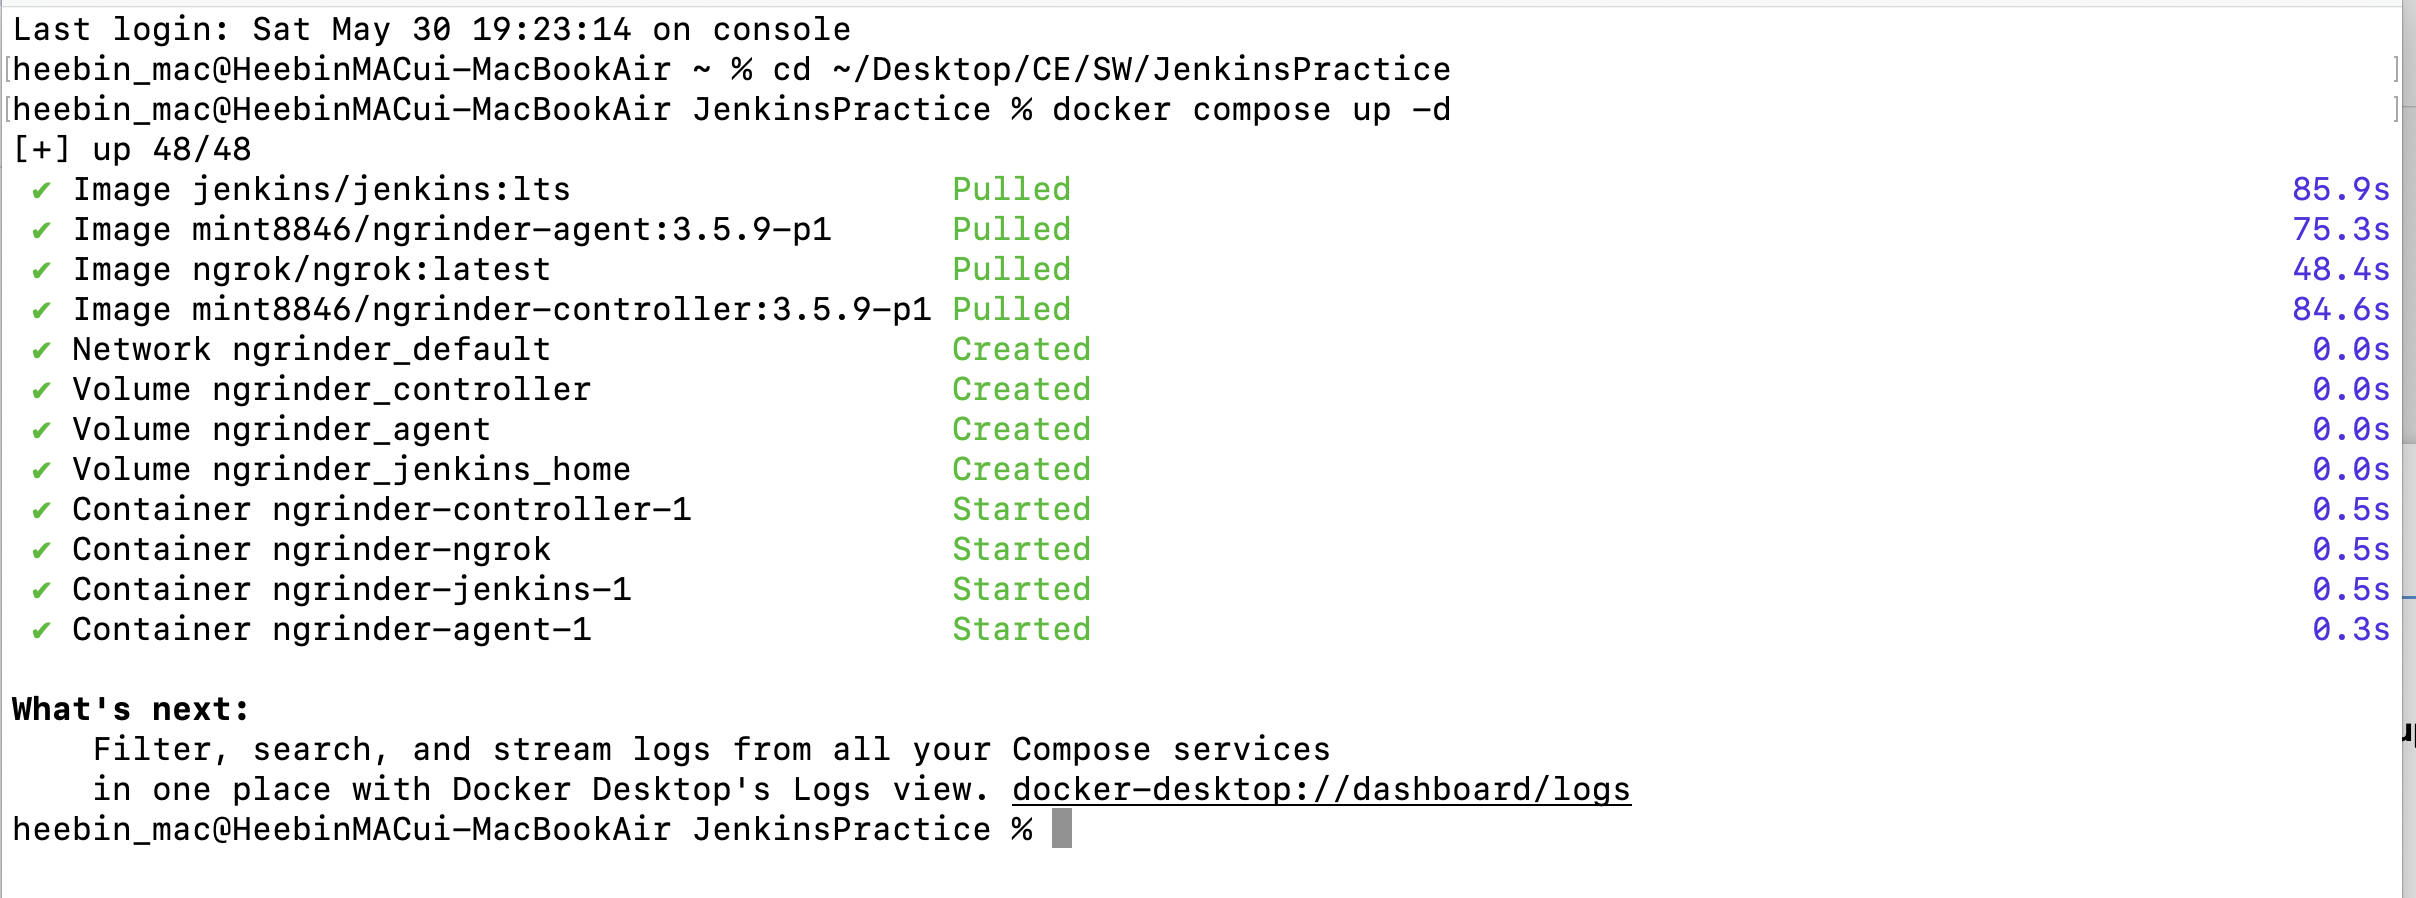
Task: Click the green checkmark beside jenkins/jenkins:lts
Action: pyautogui.click(x=41, y=190)
